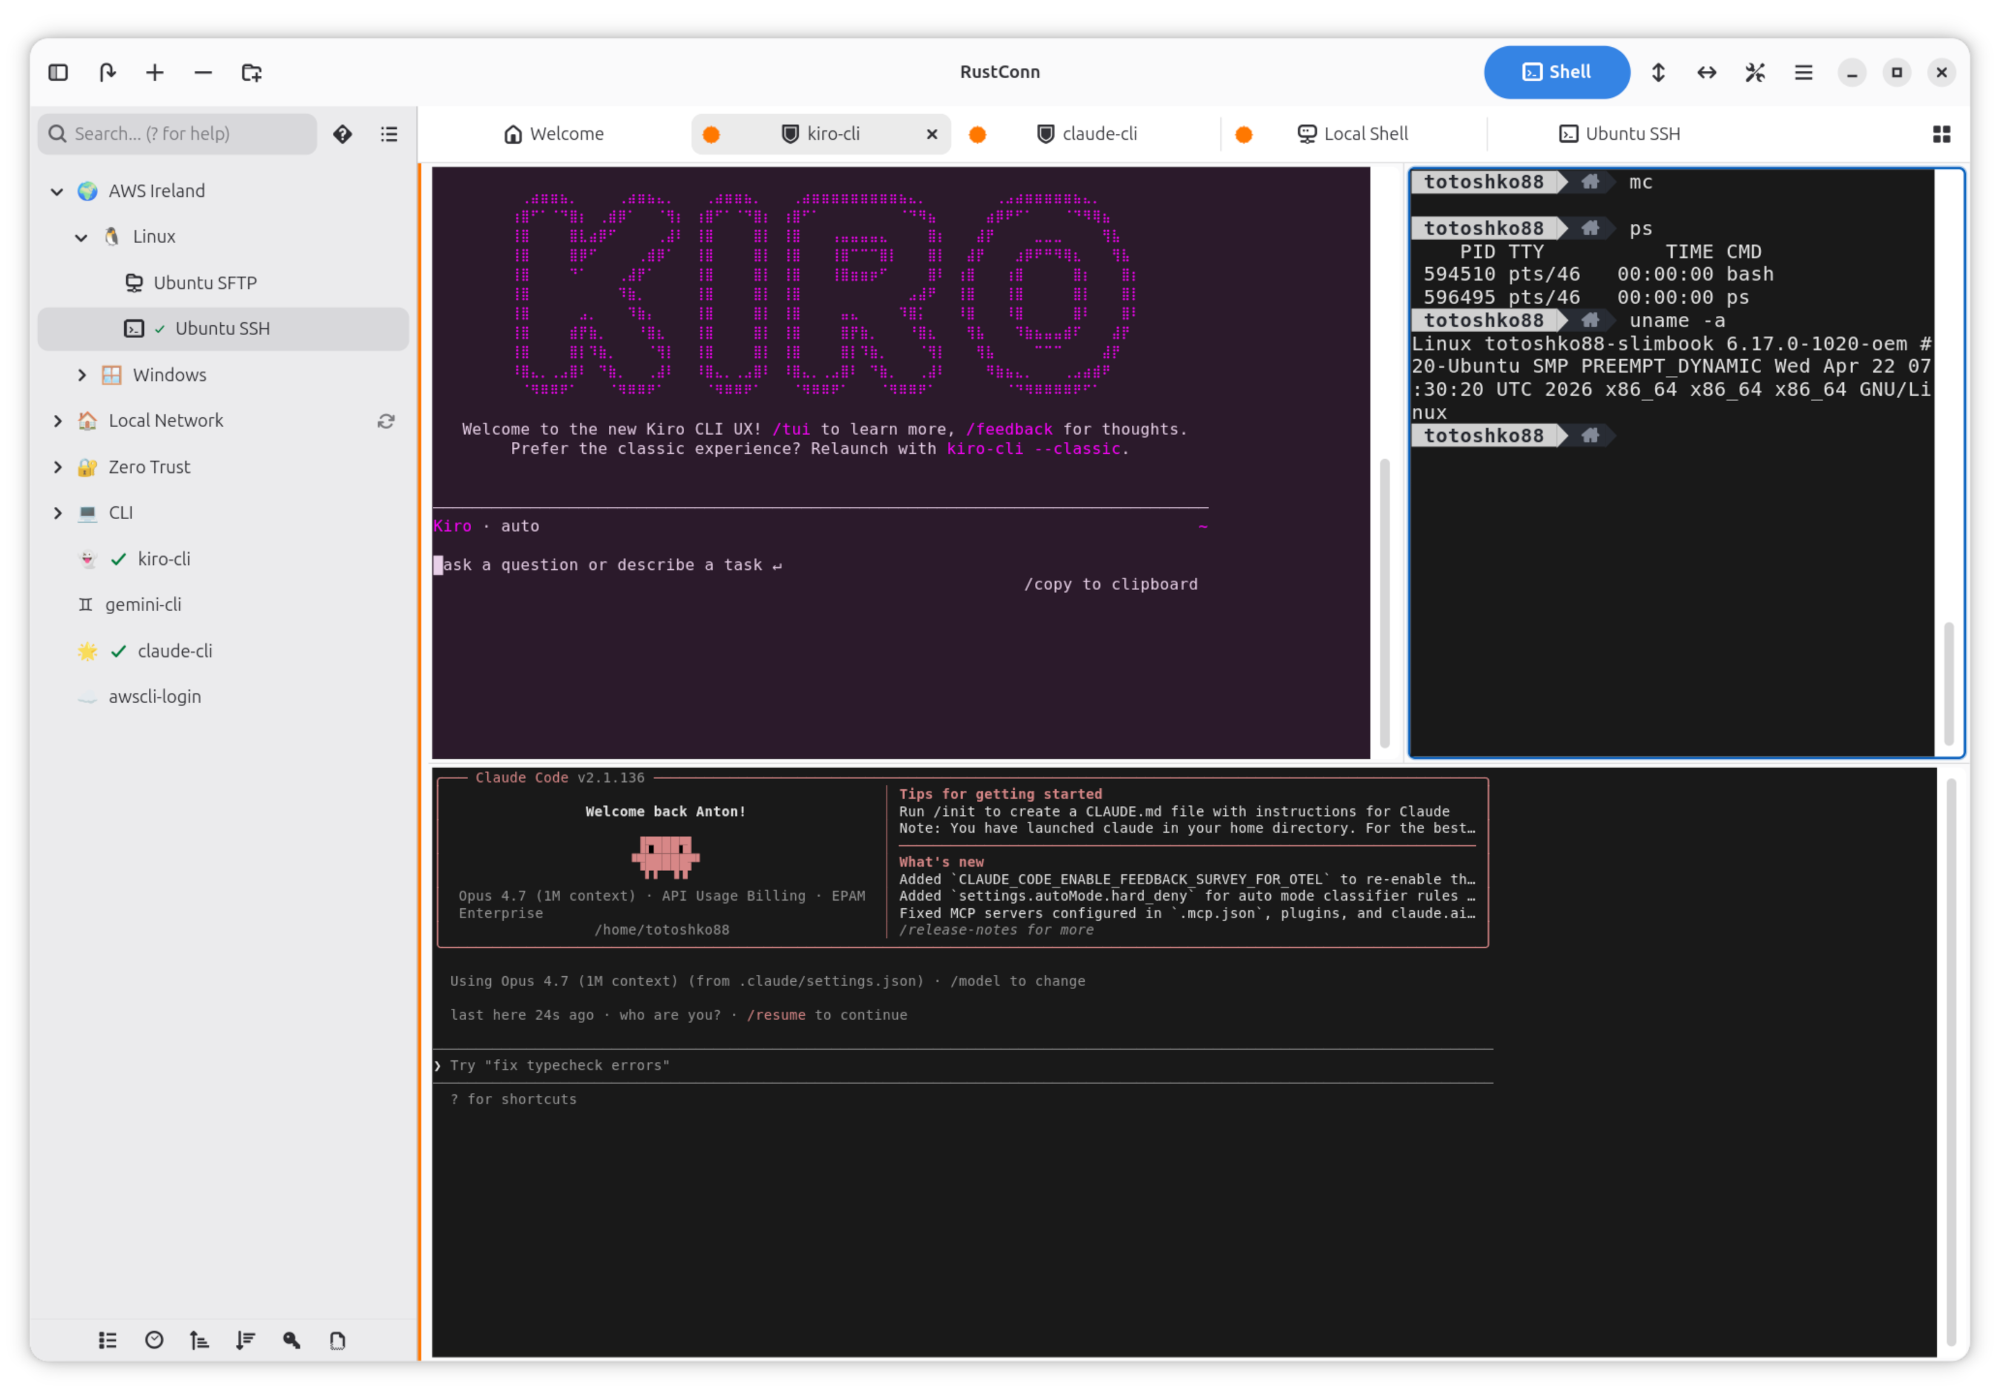Switch to the Ubuntu SSH tab
This screenshot has height=1400, width=2000.
pos(1620,134)
